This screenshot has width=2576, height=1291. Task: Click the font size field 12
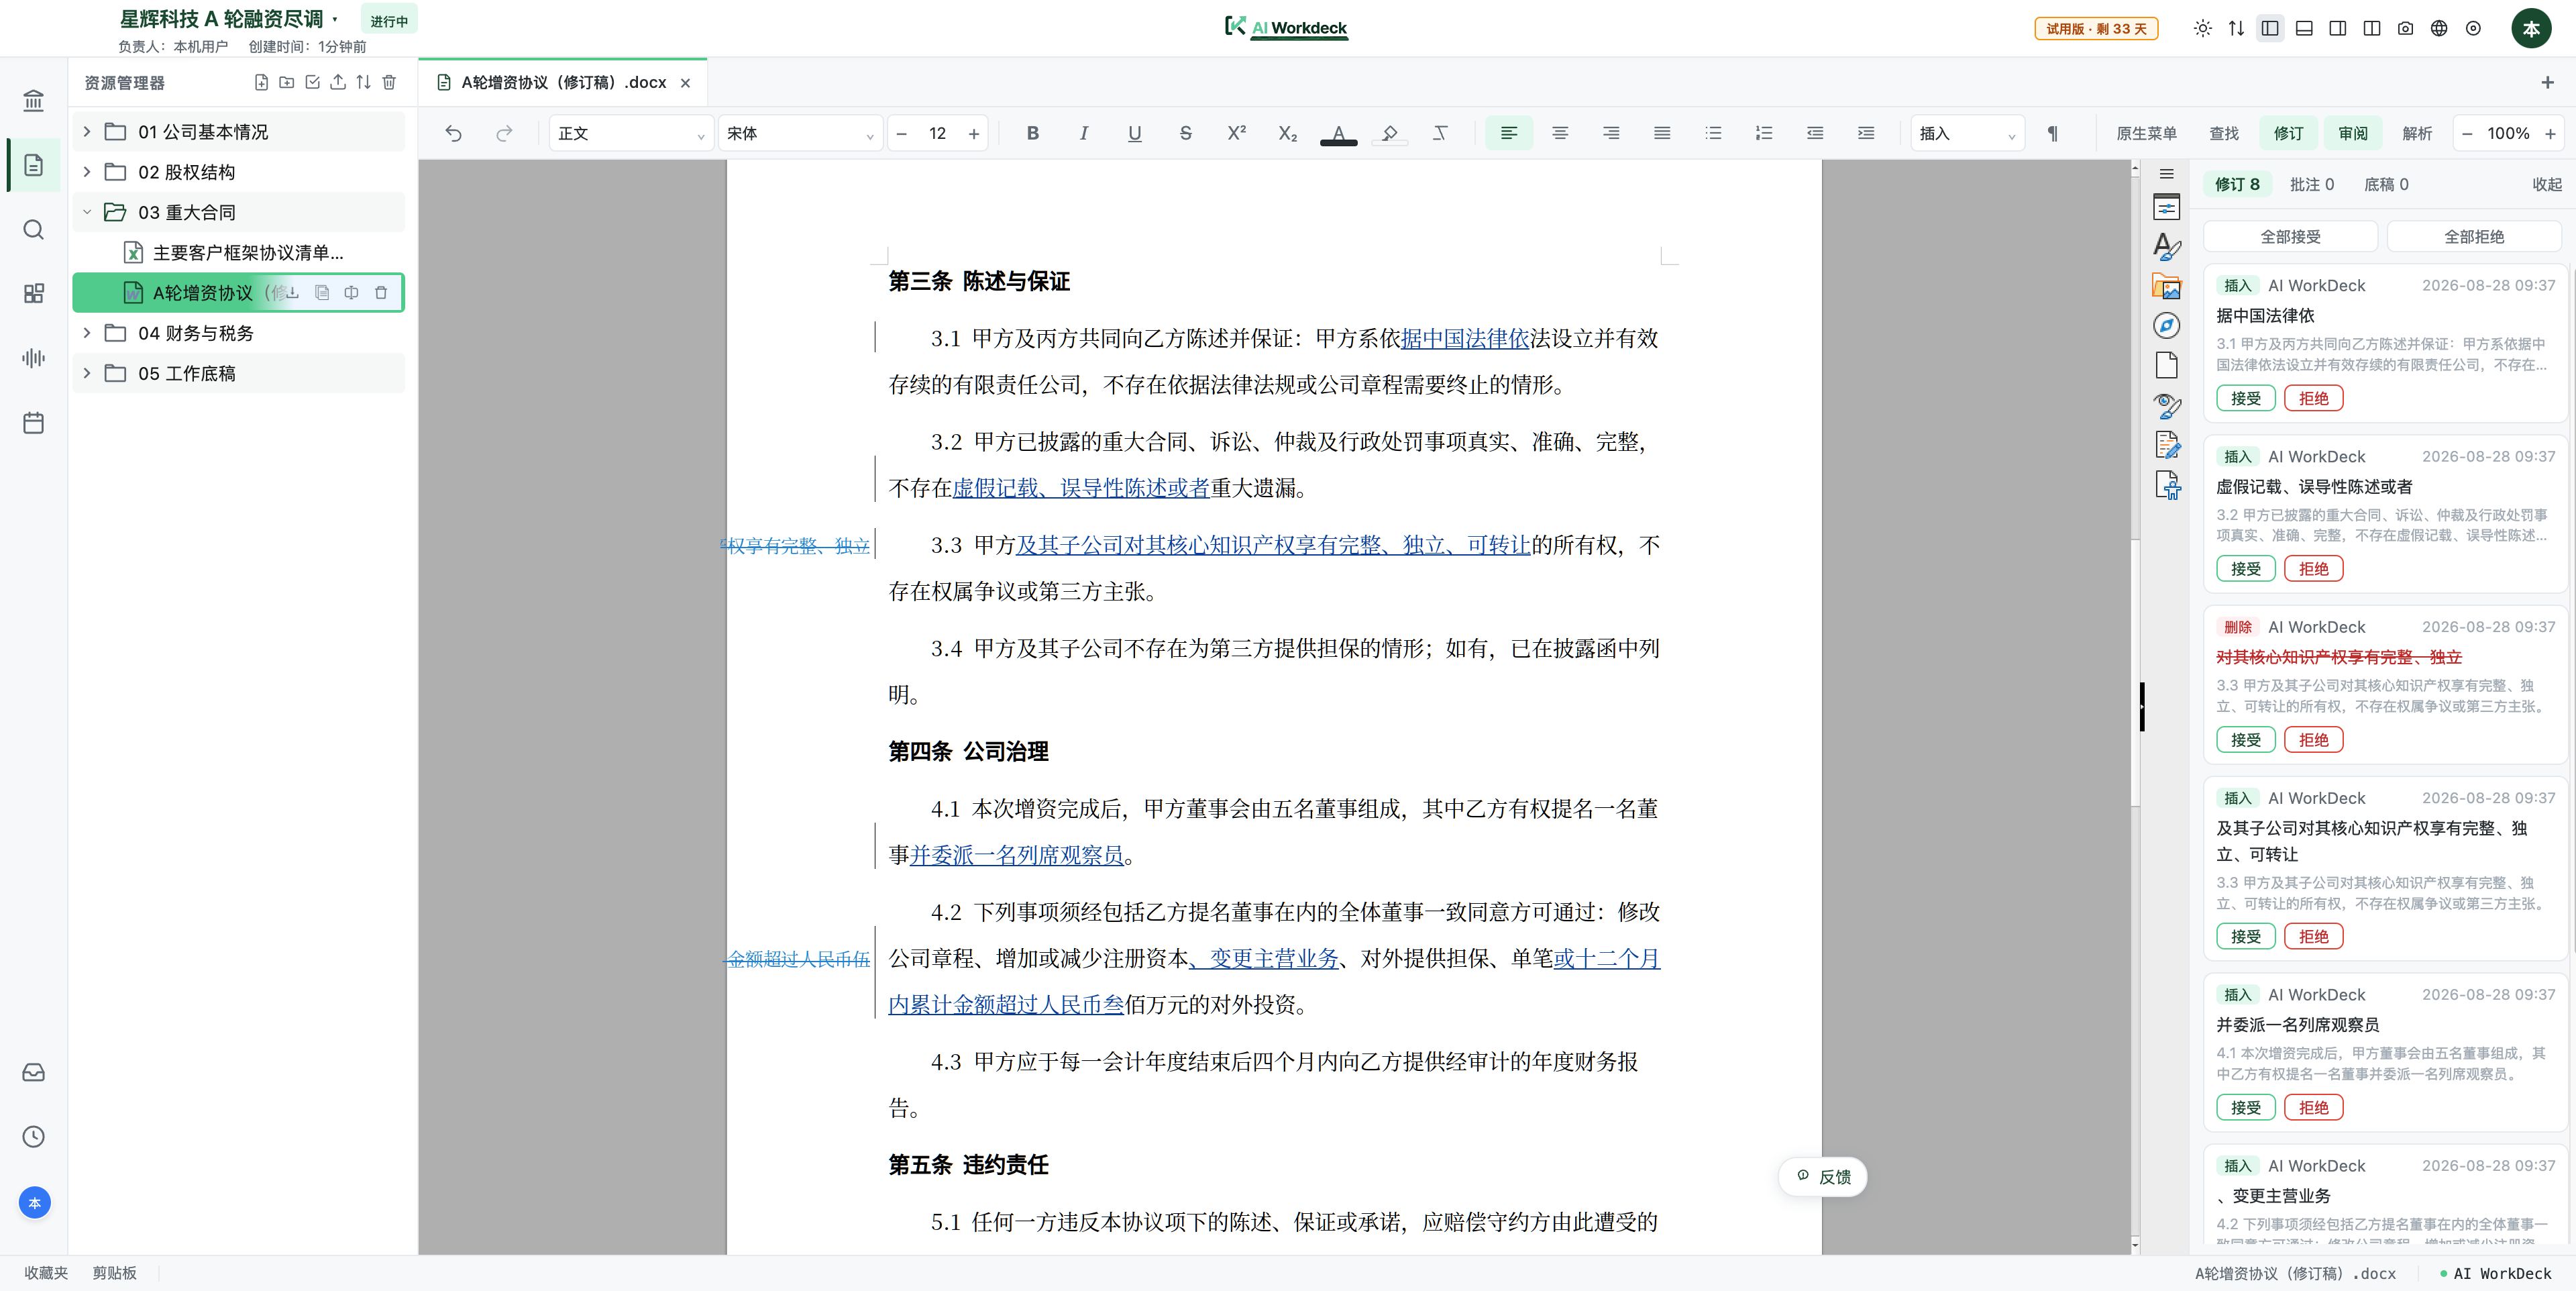click(x=937, y=134)
